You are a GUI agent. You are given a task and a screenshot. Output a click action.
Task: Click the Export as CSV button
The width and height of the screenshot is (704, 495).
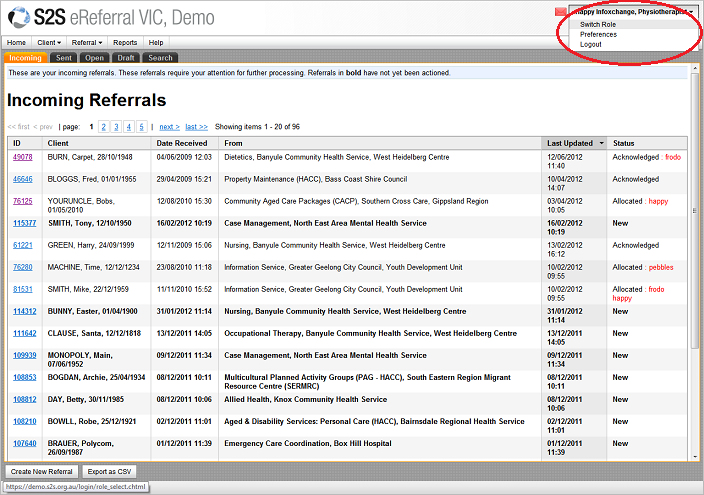(x=108, y=471)
